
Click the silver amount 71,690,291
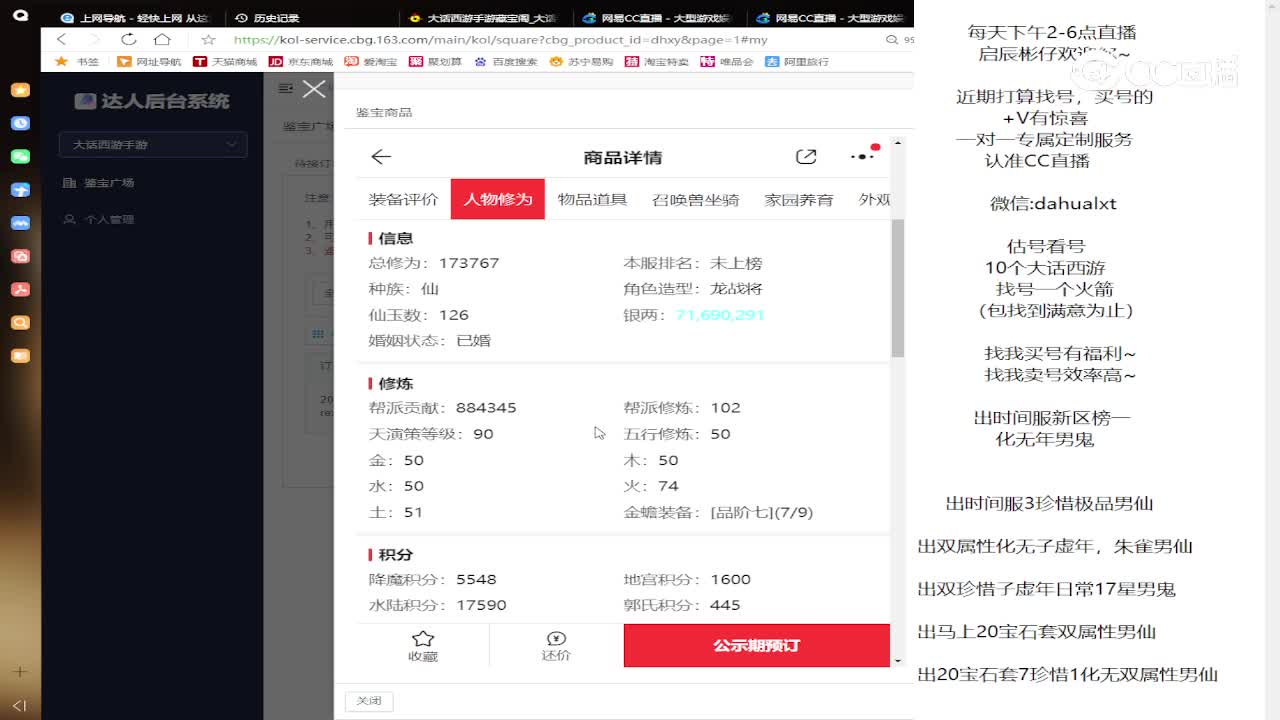point(720,315)
